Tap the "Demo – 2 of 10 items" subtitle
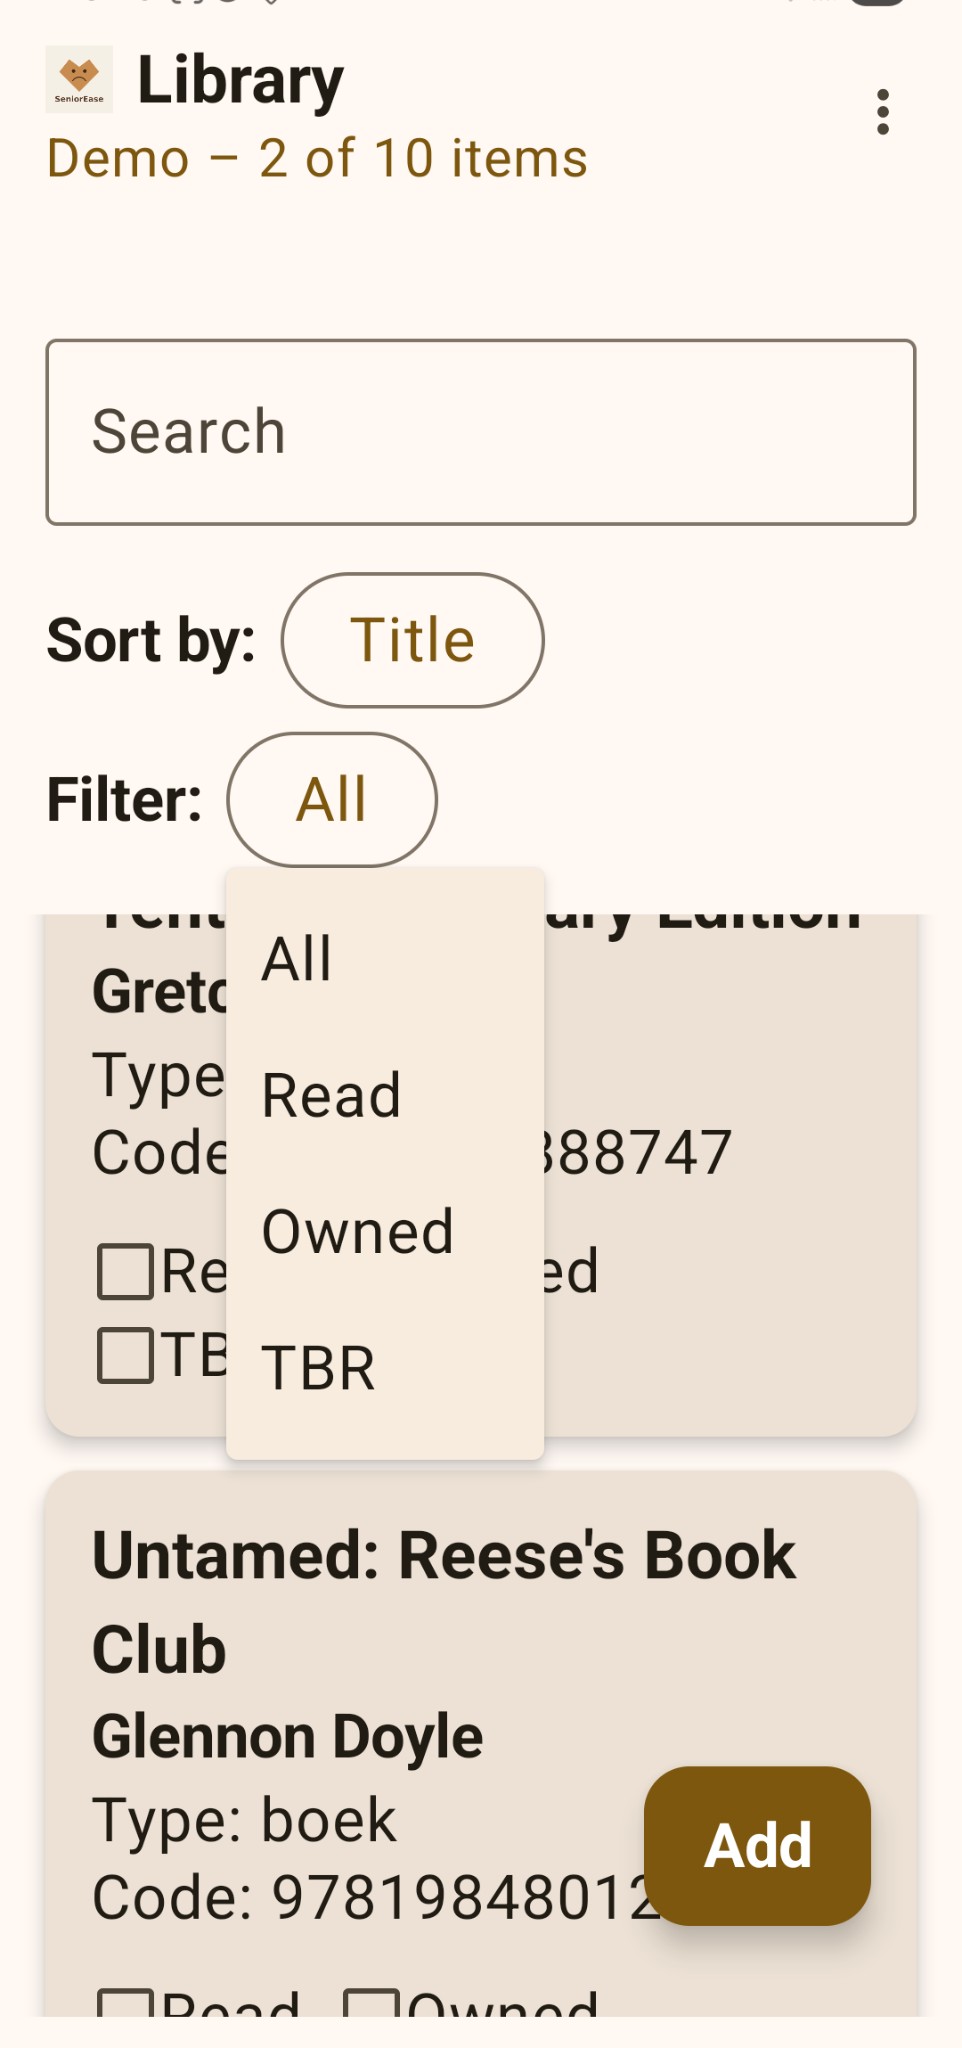The height and width of the screenshot is (2048, 962). (x=317, y=157)
